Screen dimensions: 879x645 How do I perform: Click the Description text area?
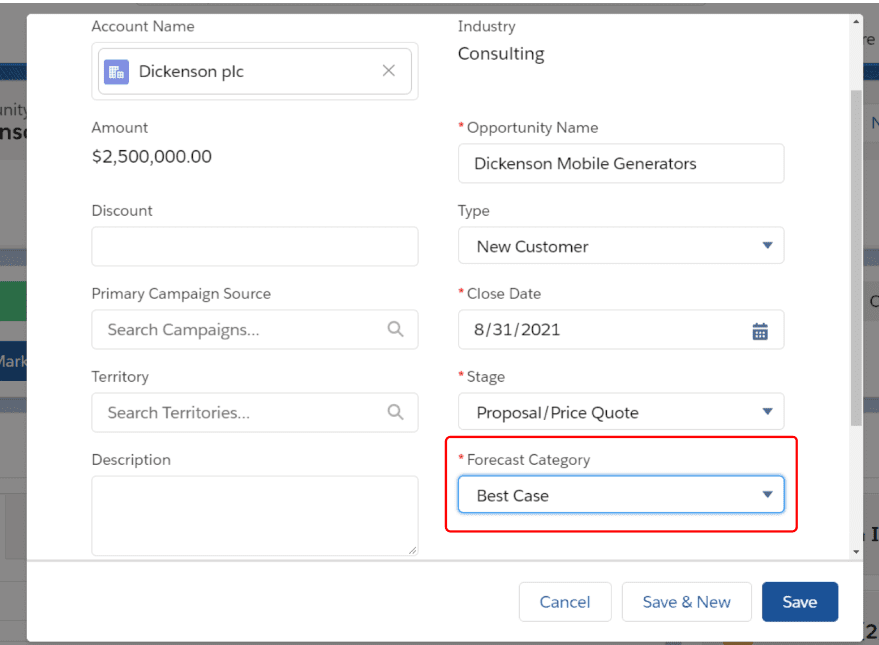pos(254,515)
